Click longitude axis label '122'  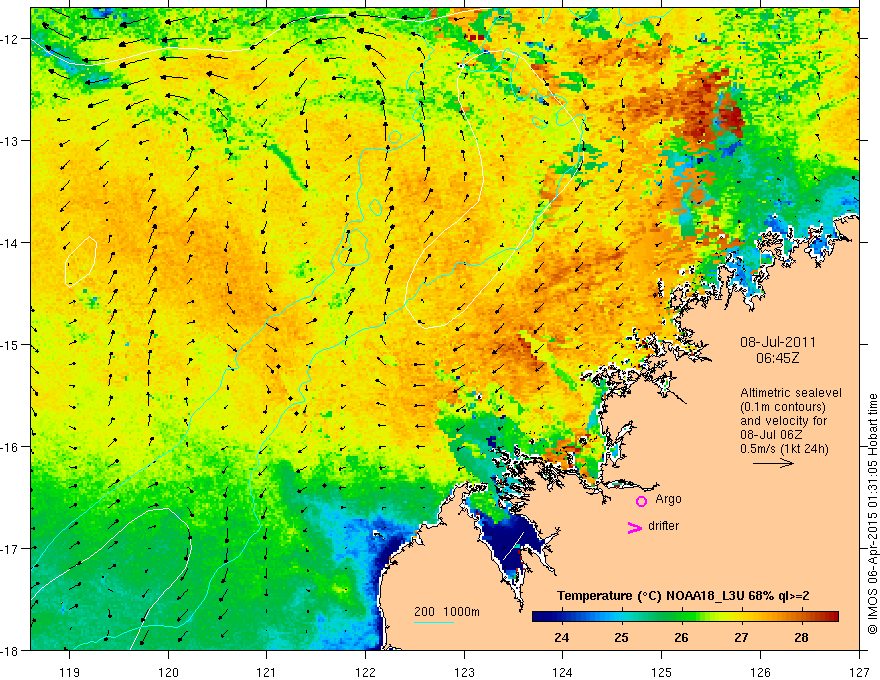[365, 672]
